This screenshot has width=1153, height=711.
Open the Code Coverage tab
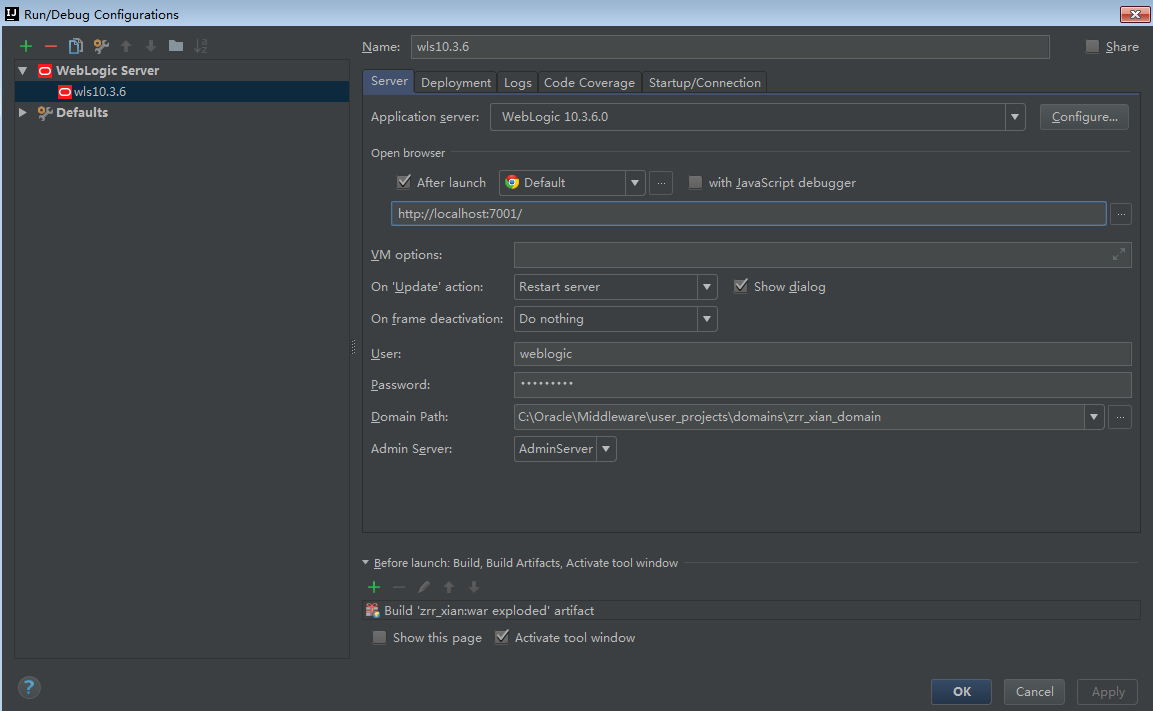(x=589, y=82)
